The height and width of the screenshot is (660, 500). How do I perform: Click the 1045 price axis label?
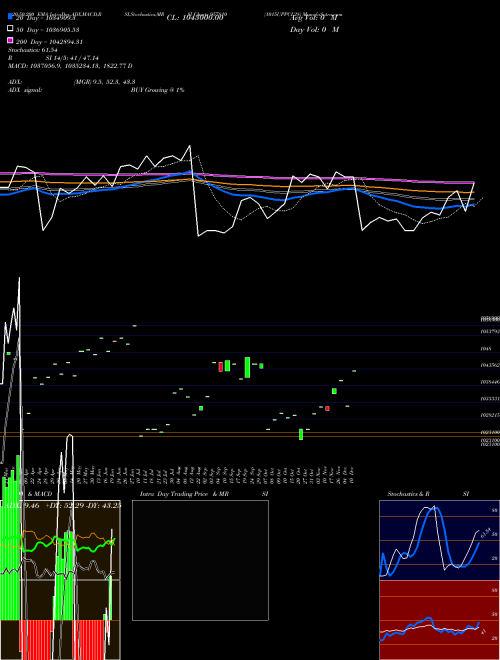point(486,349)
